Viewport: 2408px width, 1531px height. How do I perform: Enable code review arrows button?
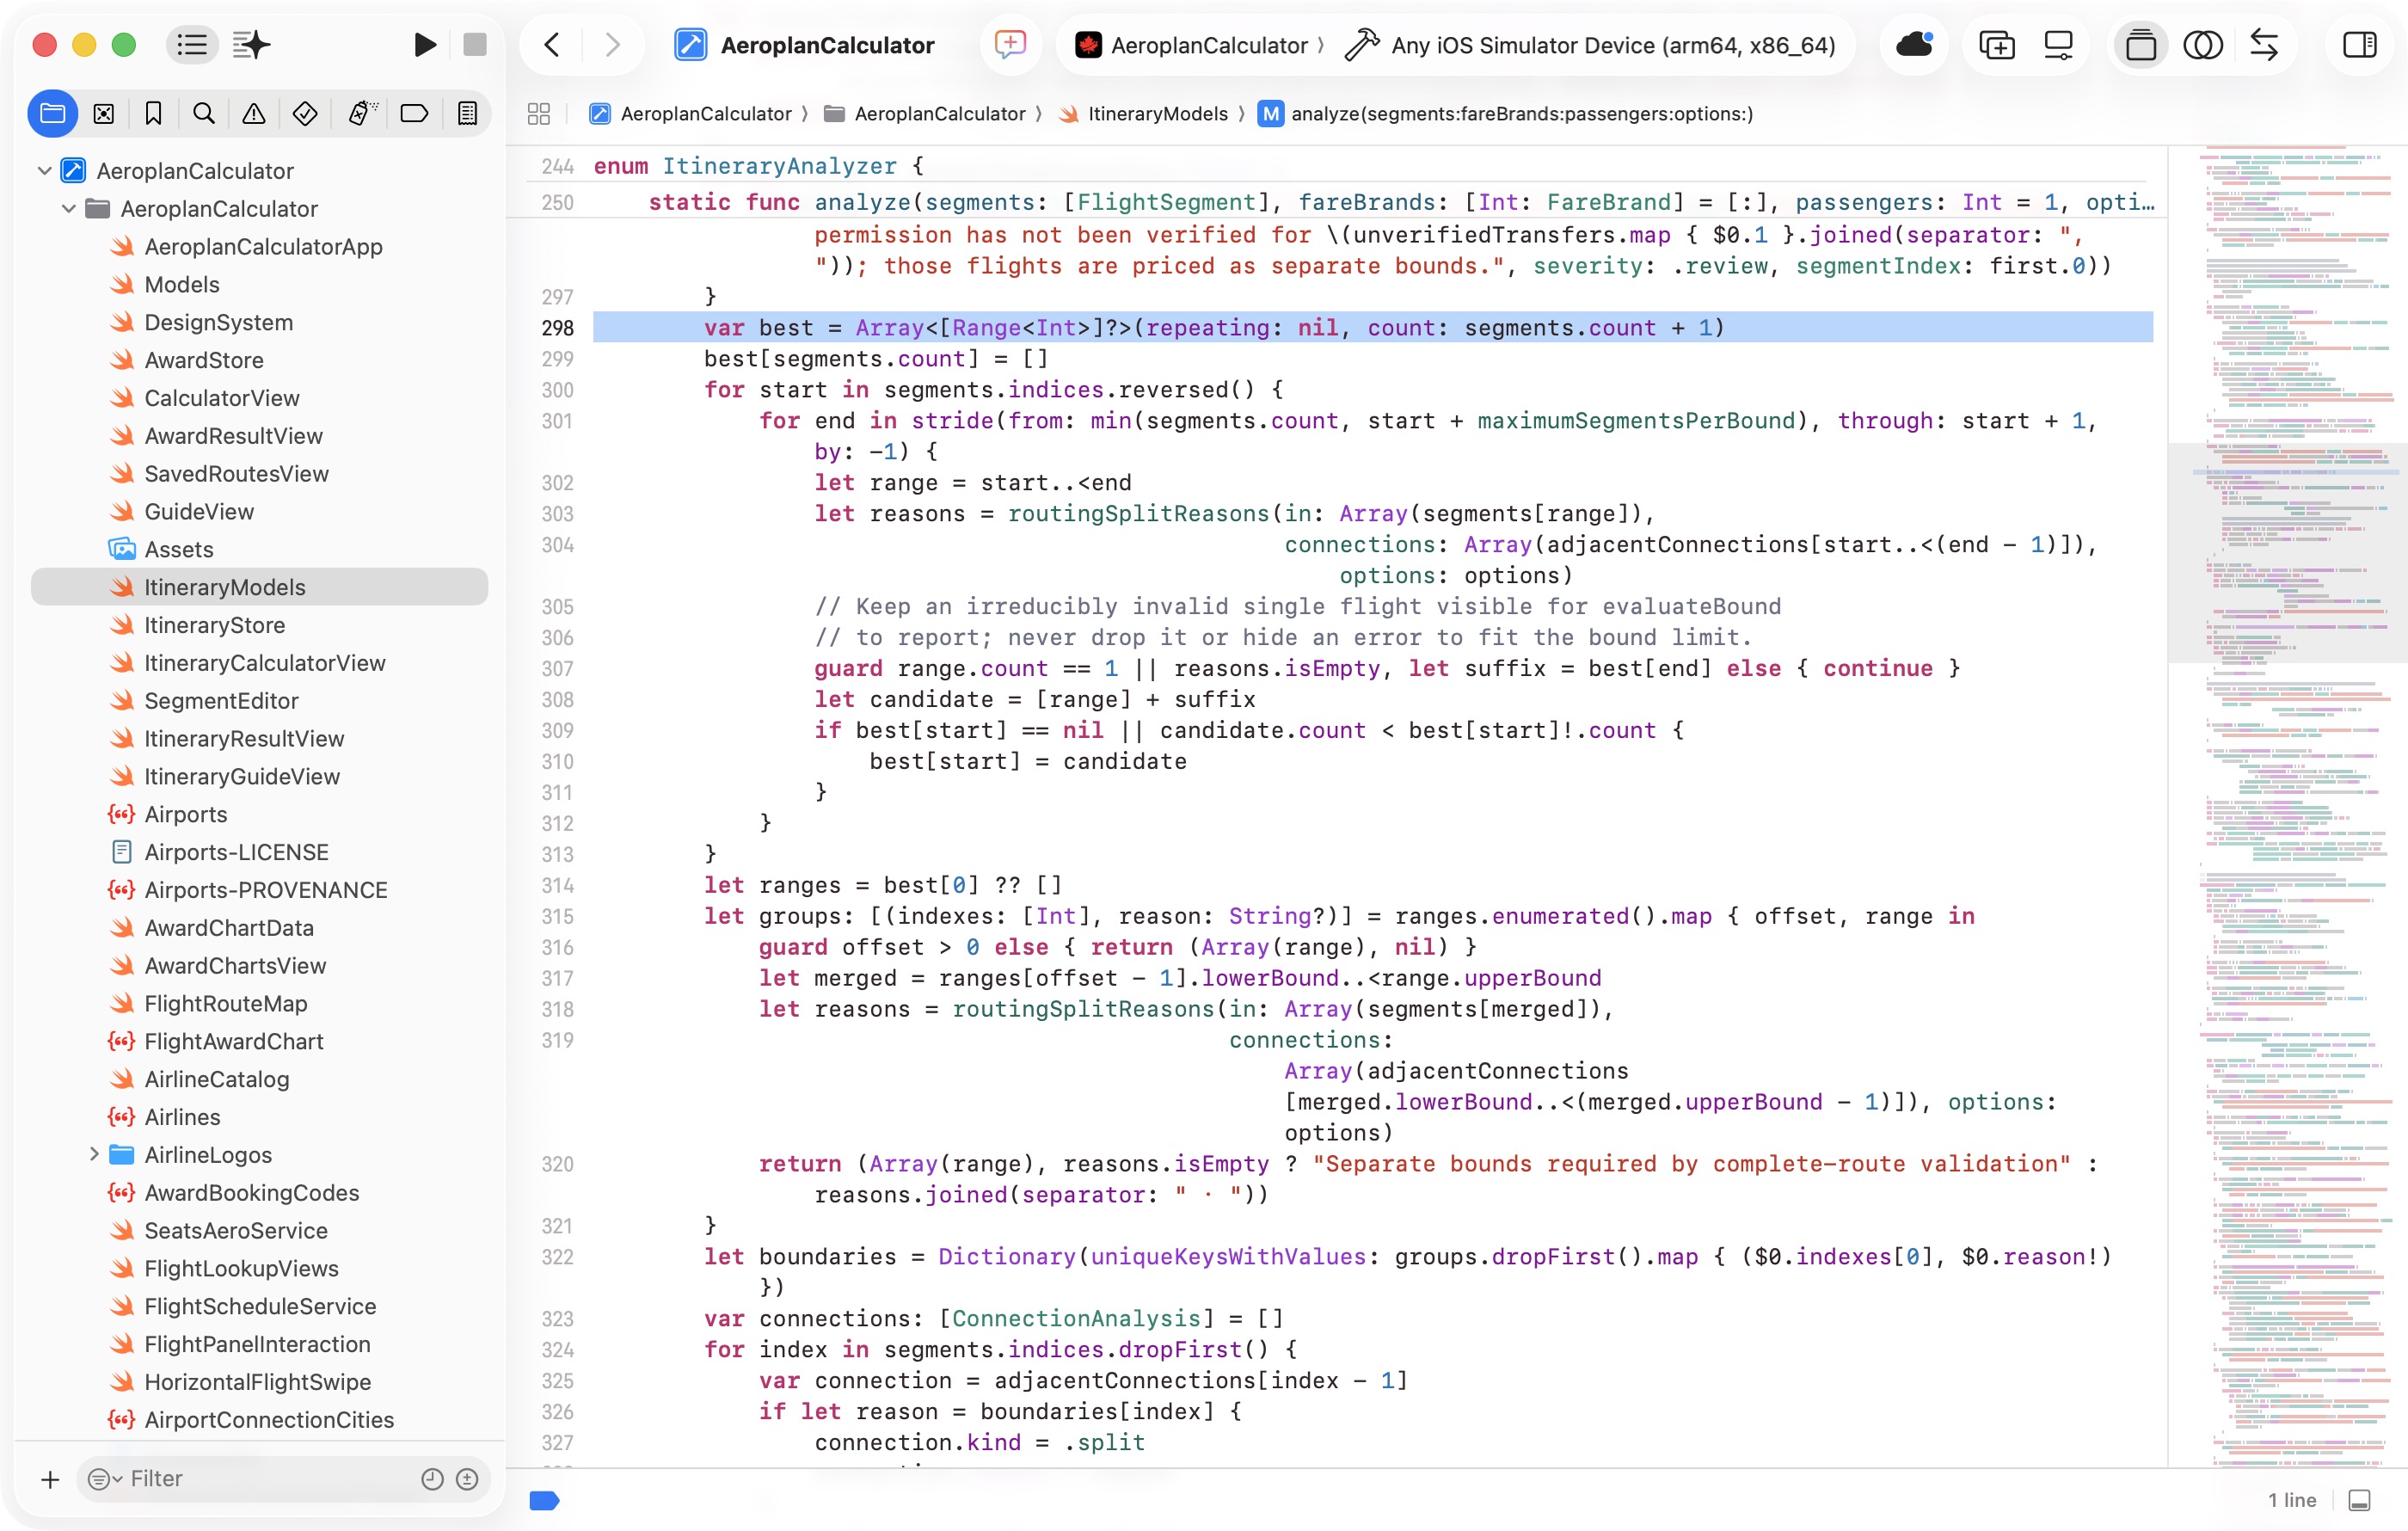tap(2264, 45)
